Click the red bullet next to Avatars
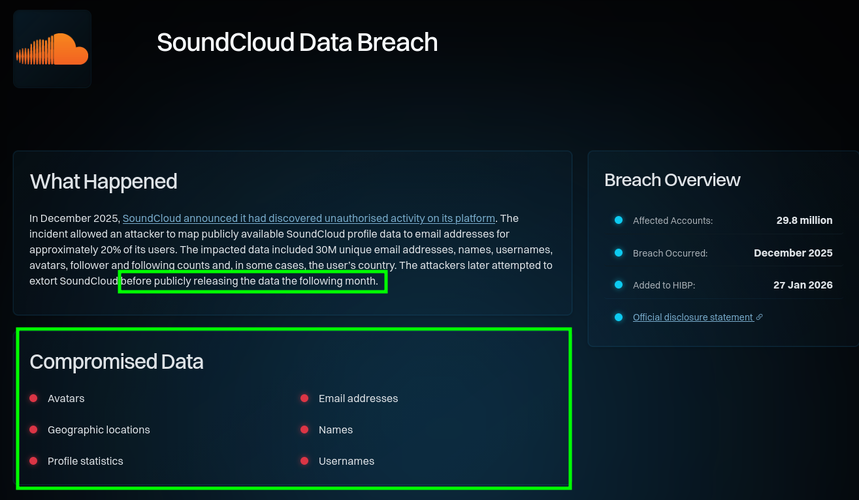Viewport: 859px width, 500px height. tap(33, 398)
